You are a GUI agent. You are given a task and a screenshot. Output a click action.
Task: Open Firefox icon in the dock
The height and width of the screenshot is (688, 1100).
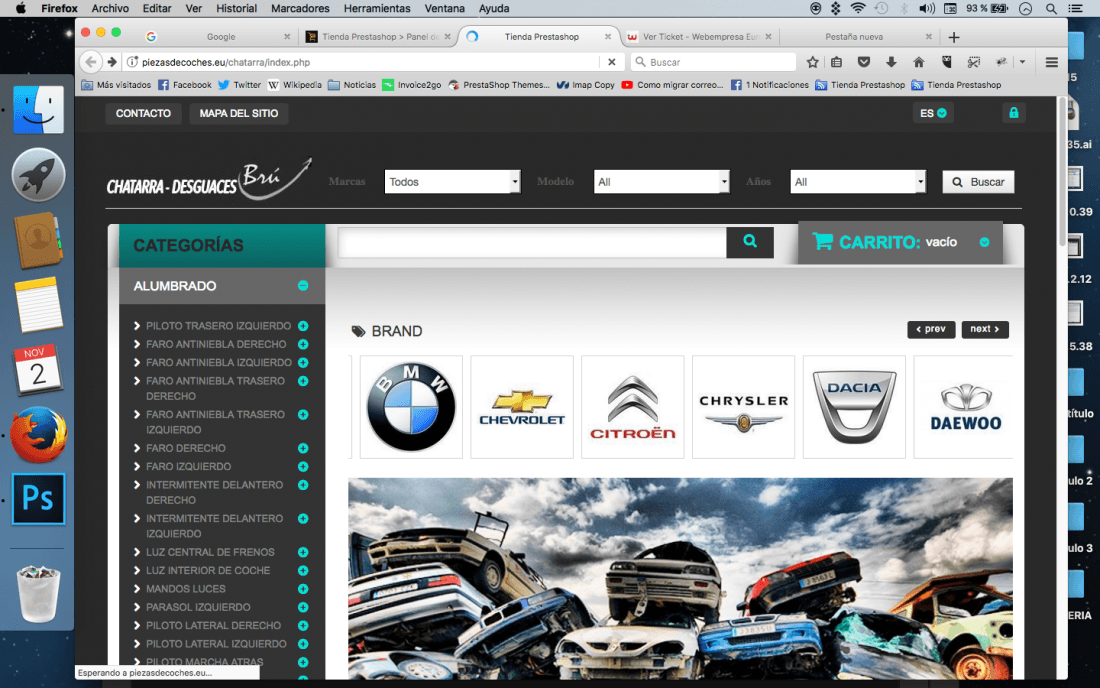click(38, 435)
